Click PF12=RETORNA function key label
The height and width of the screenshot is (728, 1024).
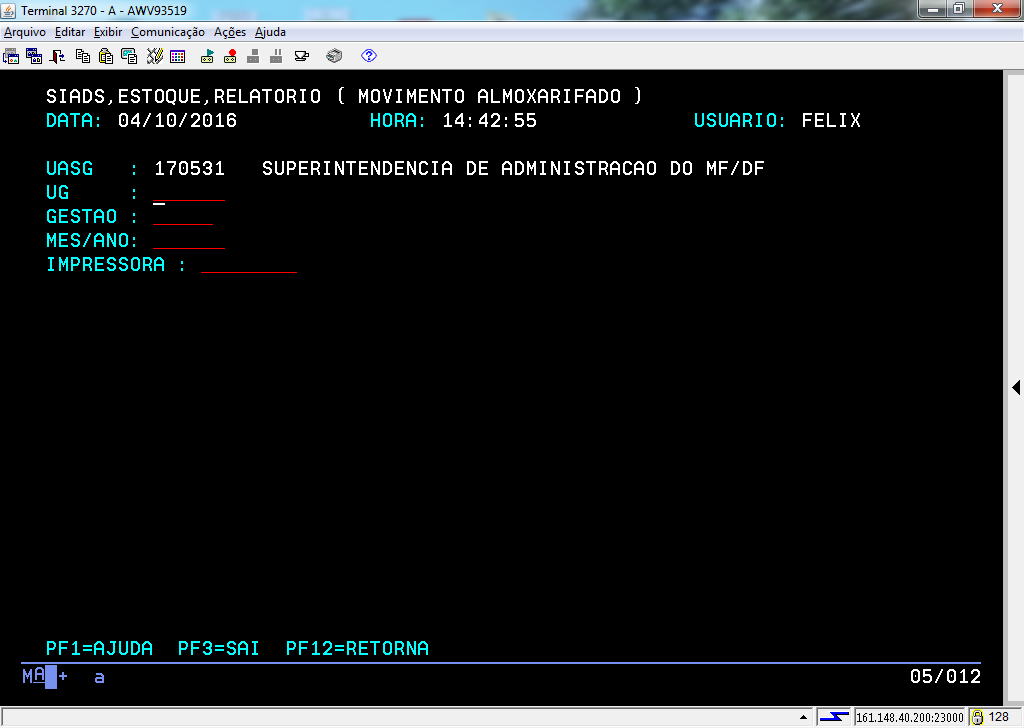coord(357,648)
